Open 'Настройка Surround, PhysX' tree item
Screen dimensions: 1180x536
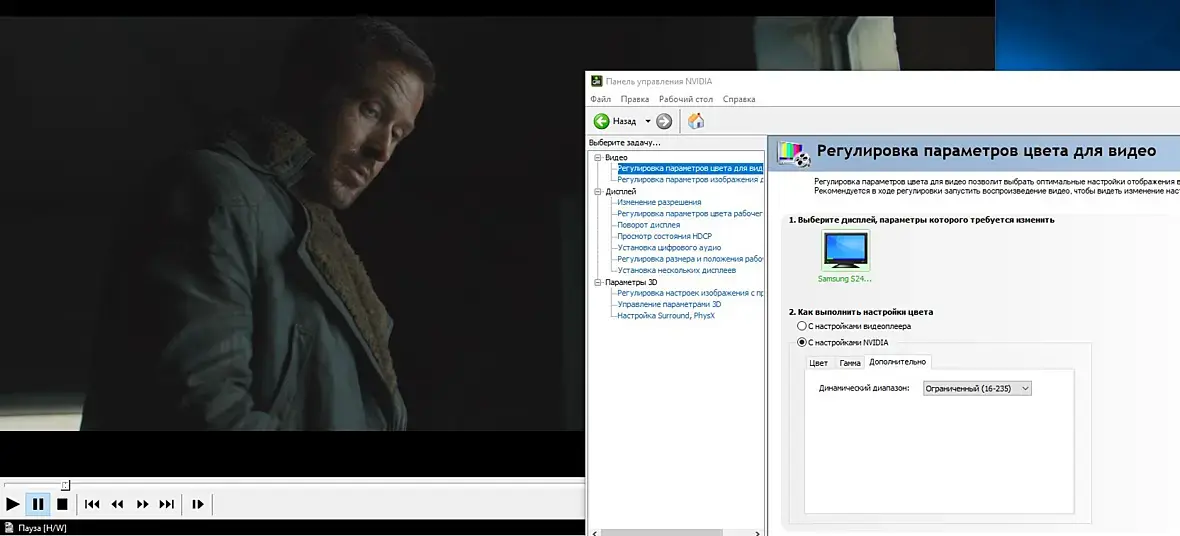(x=666, y=315)
